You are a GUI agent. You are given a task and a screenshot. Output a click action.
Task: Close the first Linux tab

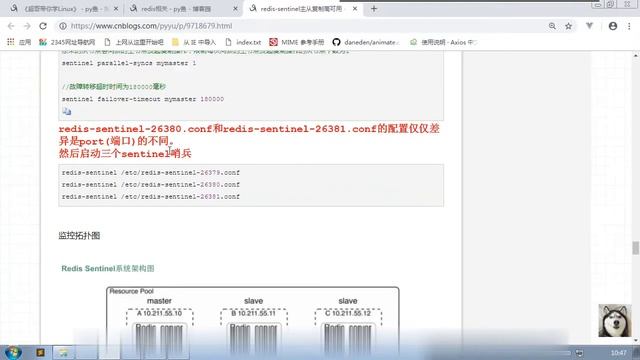[116, 9]
